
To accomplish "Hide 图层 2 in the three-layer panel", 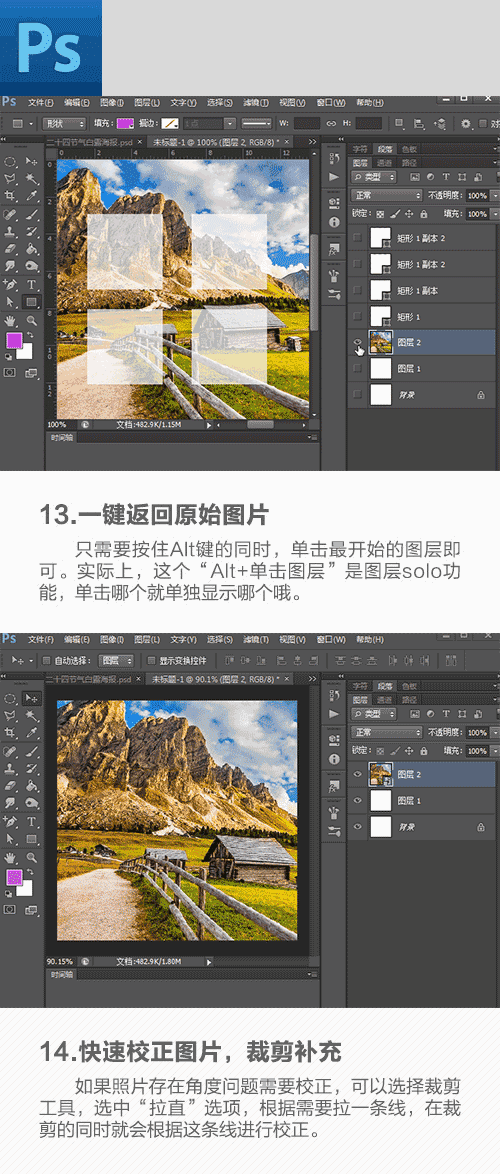I will click(x=357, y=774).
